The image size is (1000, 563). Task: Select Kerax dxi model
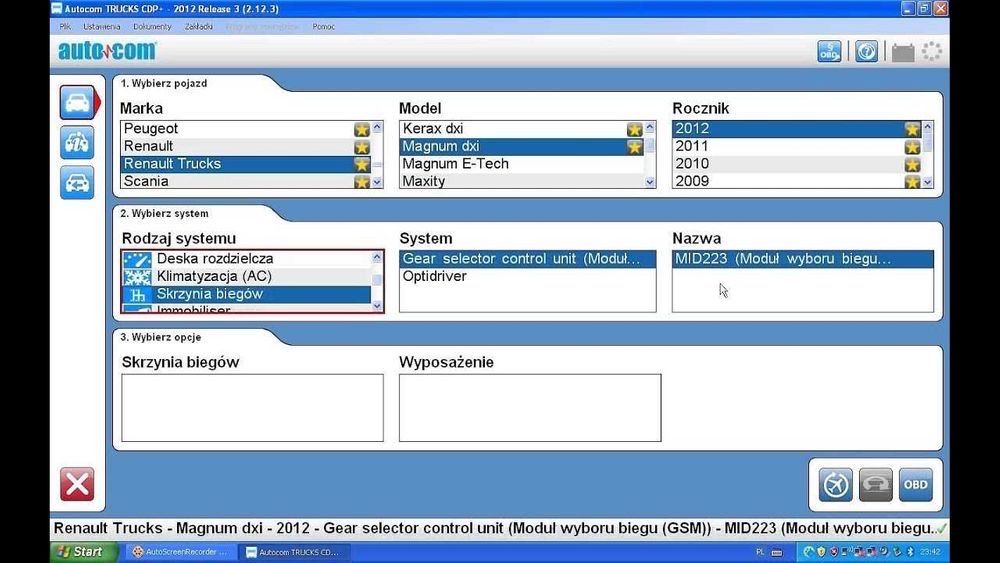(522, 129)
